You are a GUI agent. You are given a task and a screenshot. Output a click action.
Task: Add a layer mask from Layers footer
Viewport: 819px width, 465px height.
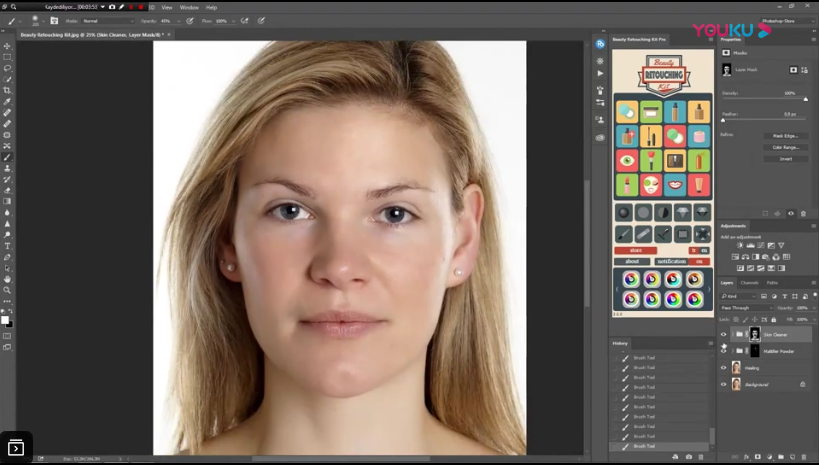[758, 457]
